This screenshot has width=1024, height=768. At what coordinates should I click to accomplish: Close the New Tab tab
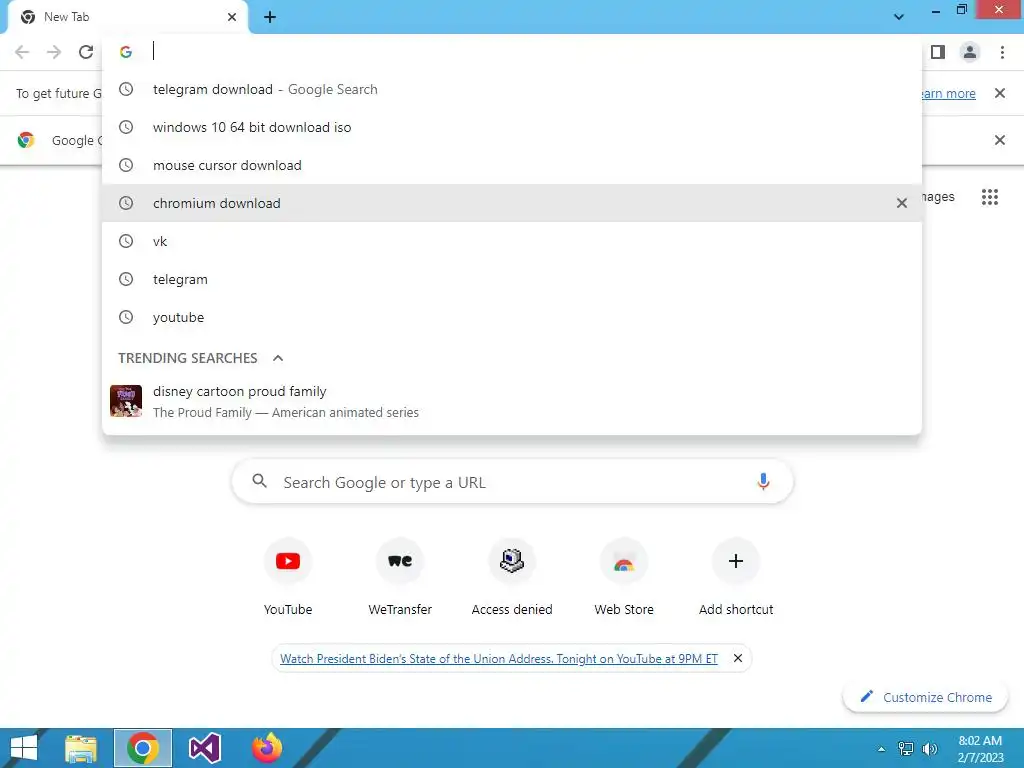(x=232, y=17)
